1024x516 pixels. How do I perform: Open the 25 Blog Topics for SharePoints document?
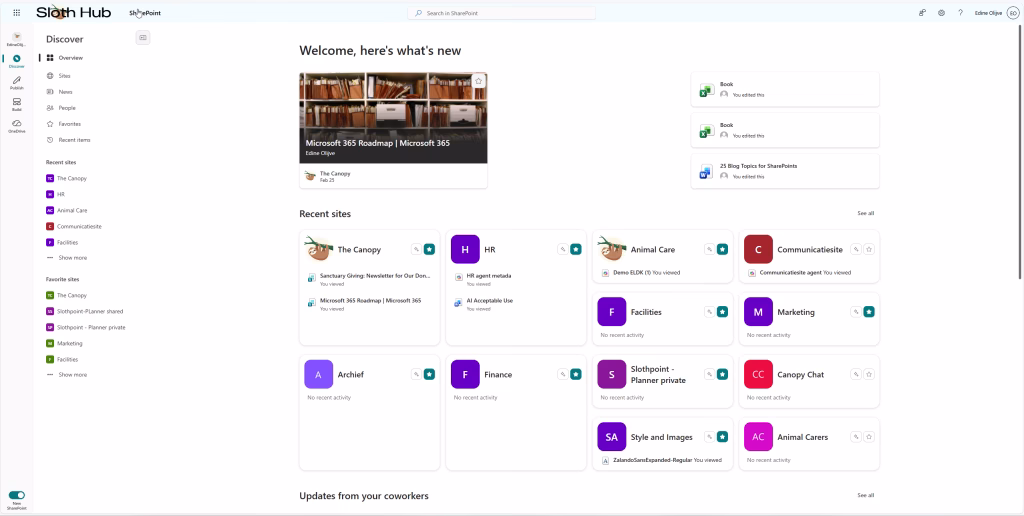coord(758,166)
